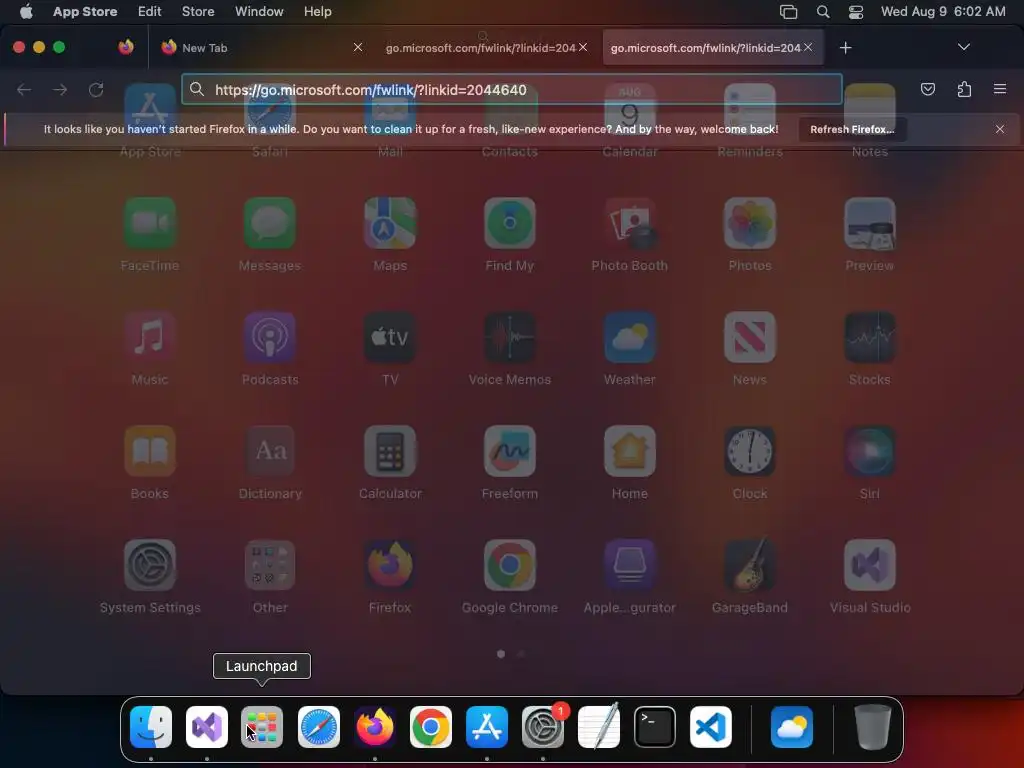Open Finder from the Dock

pyautogui.click(x=151, y=727)
